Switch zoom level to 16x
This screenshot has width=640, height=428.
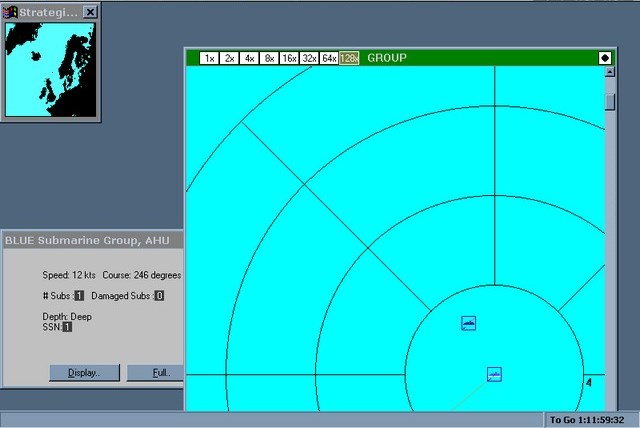tap(289, 58)
